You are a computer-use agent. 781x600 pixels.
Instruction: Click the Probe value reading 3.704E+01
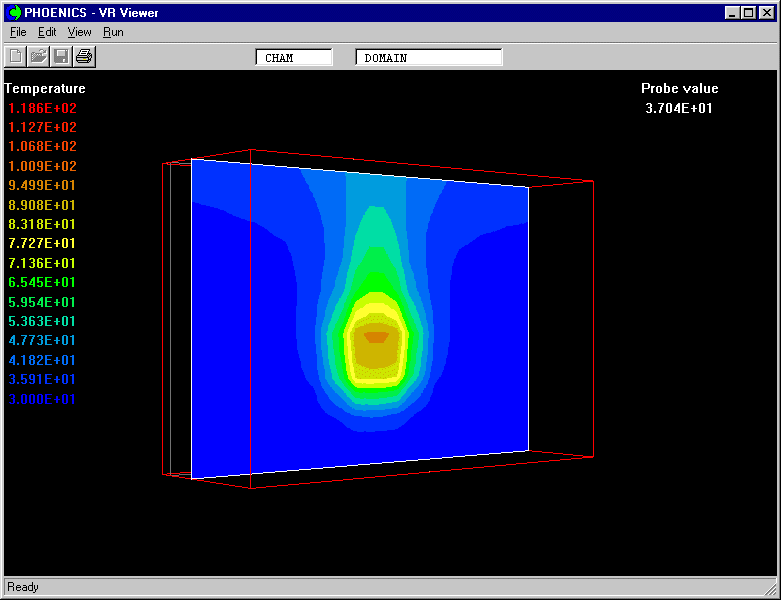(x=679, y=108)
